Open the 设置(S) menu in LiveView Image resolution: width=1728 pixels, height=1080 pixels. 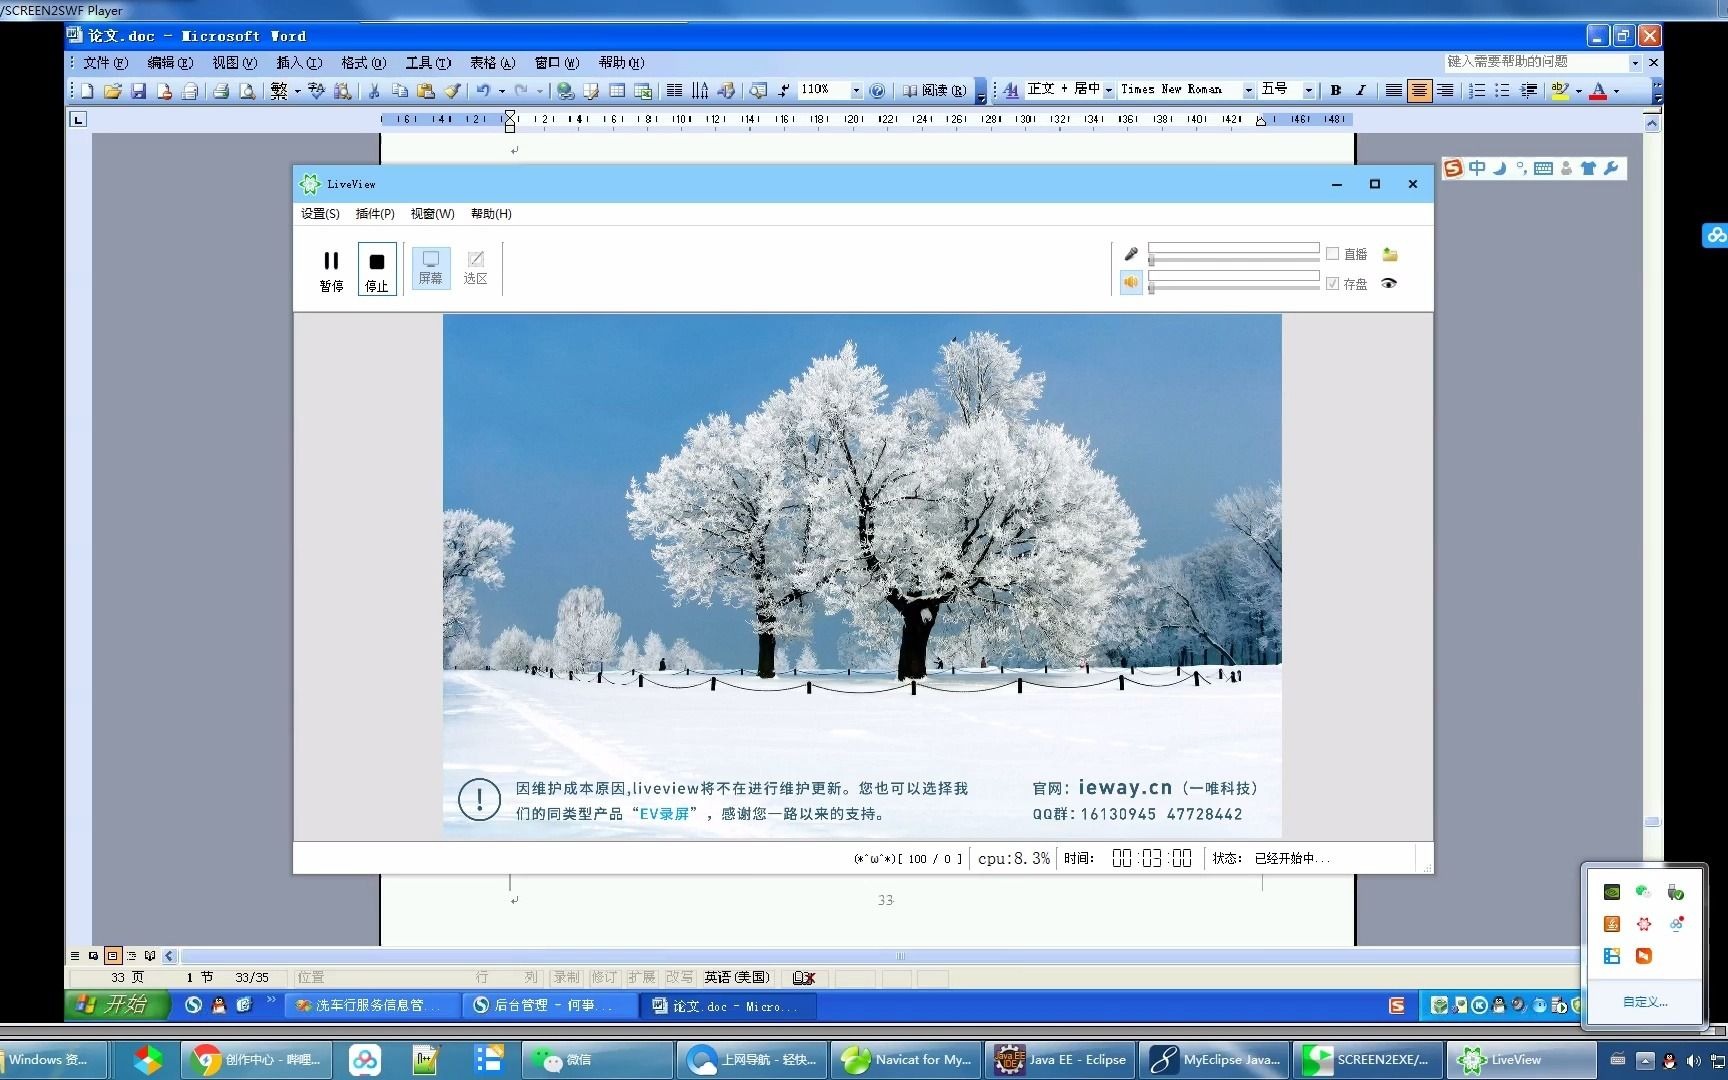pos(320,214)
